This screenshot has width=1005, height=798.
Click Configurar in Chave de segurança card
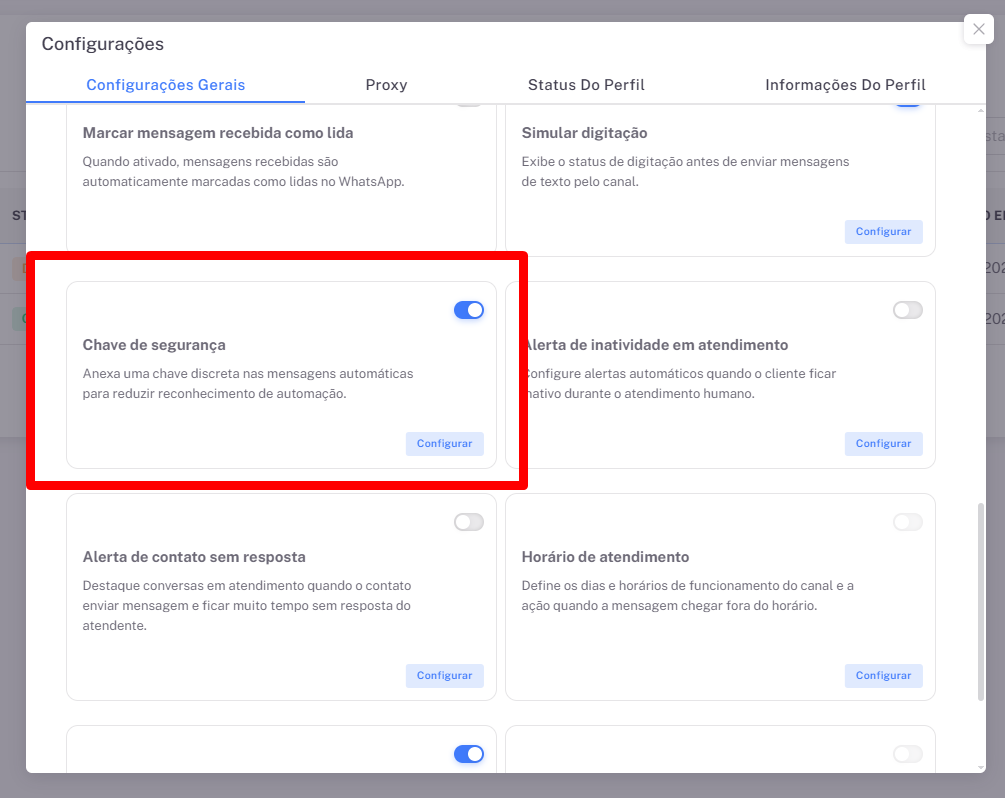(444, 444)
